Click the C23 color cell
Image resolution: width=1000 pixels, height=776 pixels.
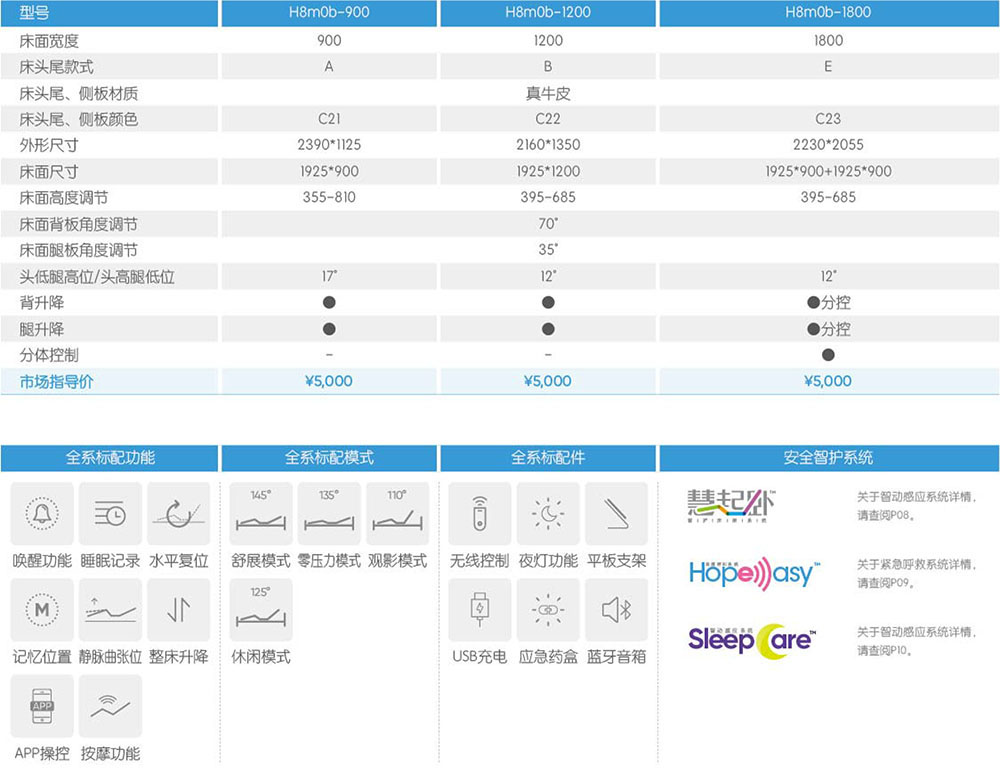tap(828, 119)
